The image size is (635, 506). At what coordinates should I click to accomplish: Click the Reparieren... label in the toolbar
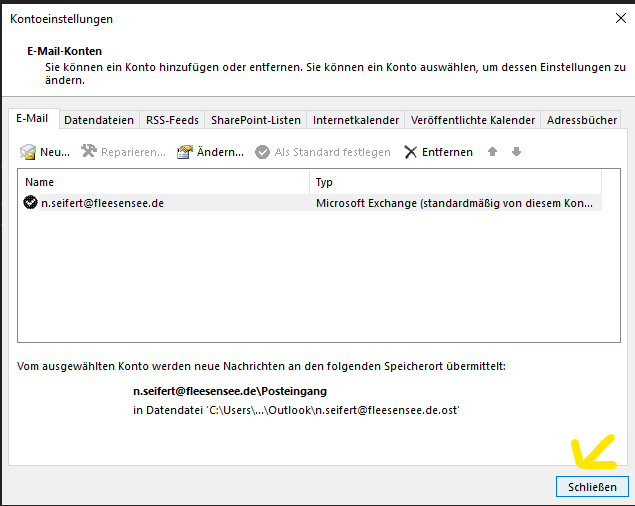[x=134, y=152]
